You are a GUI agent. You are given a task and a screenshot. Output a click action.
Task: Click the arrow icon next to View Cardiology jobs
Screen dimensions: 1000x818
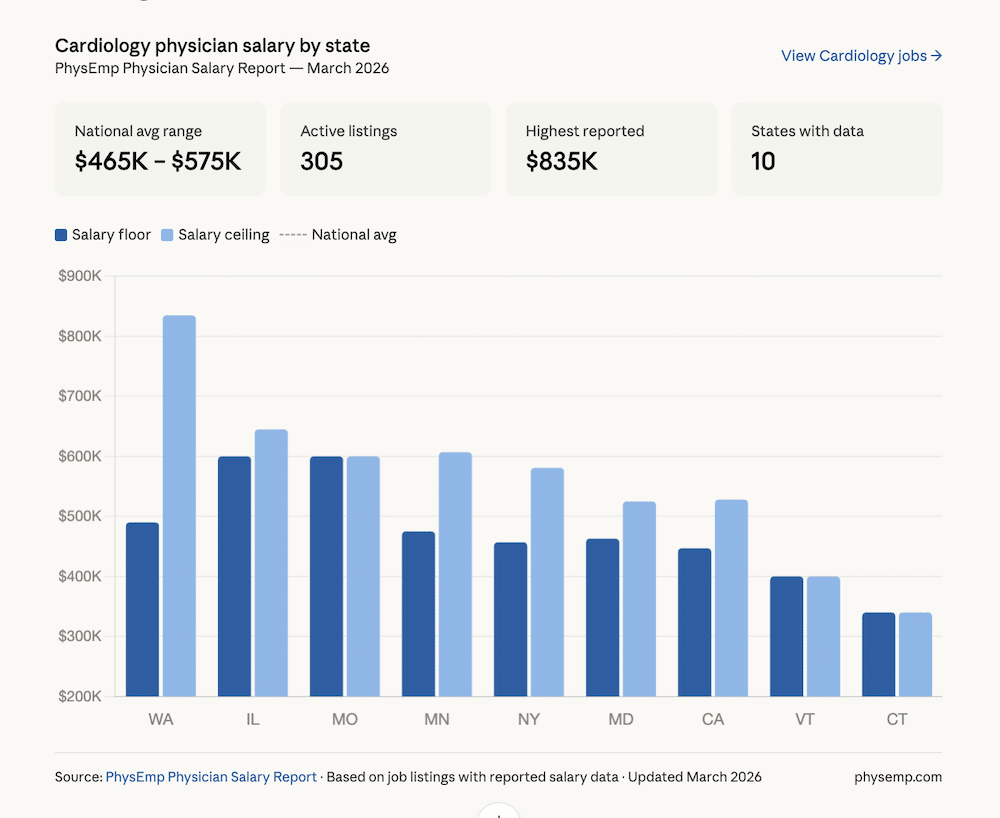tap(937, 55)
